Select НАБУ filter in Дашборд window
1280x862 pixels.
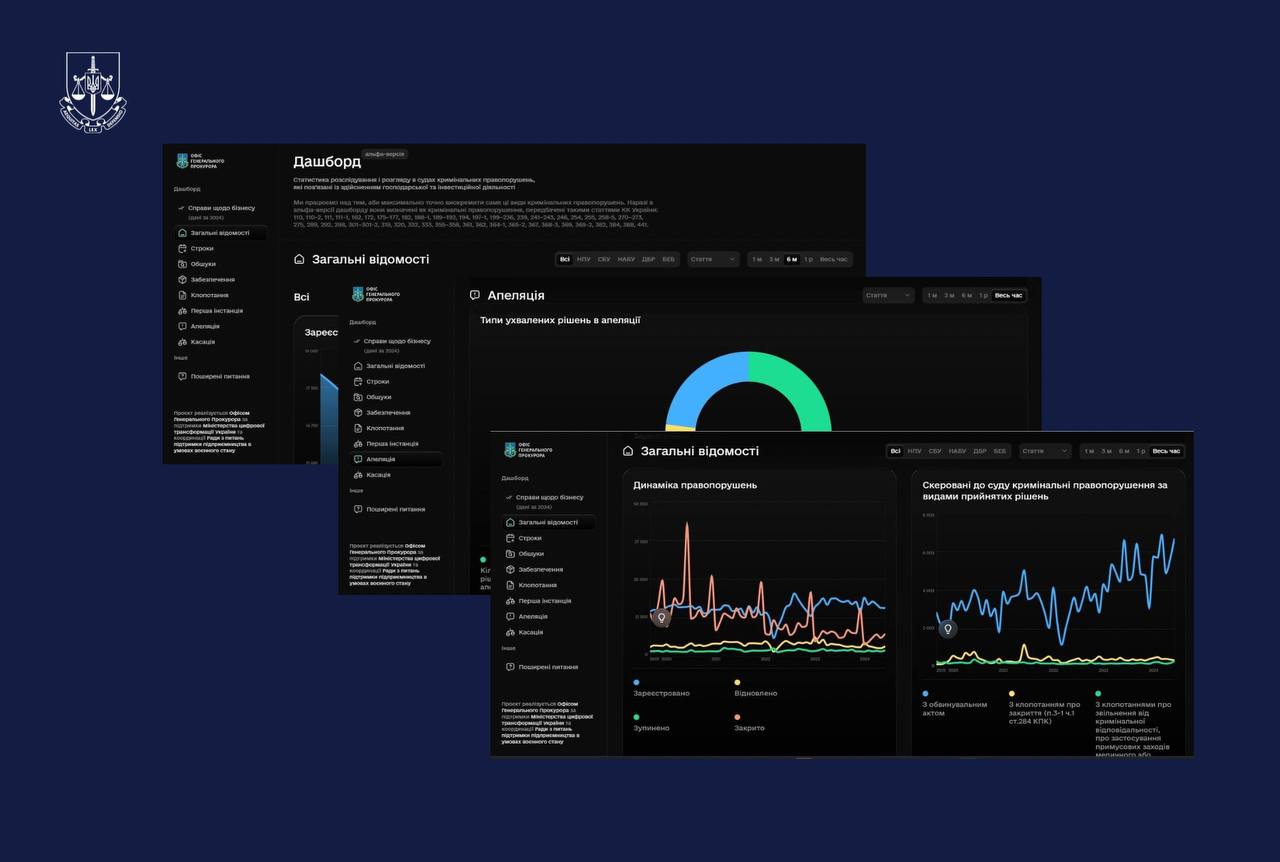626,259
